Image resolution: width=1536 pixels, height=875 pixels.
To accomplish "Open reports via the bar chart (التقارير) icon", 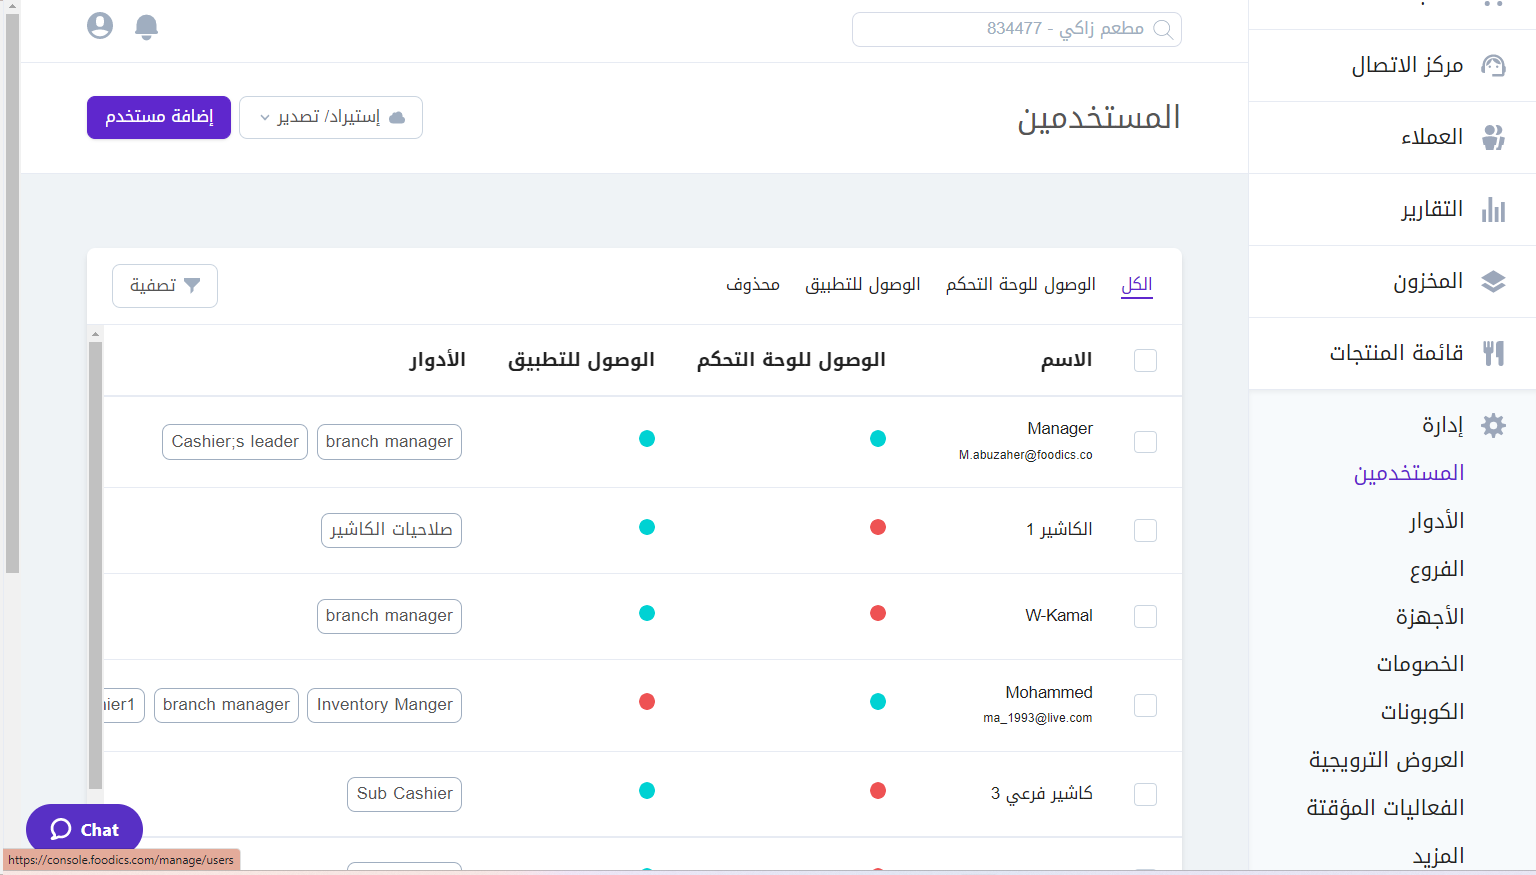I will pyautogui.click(x=1494, y=210).
